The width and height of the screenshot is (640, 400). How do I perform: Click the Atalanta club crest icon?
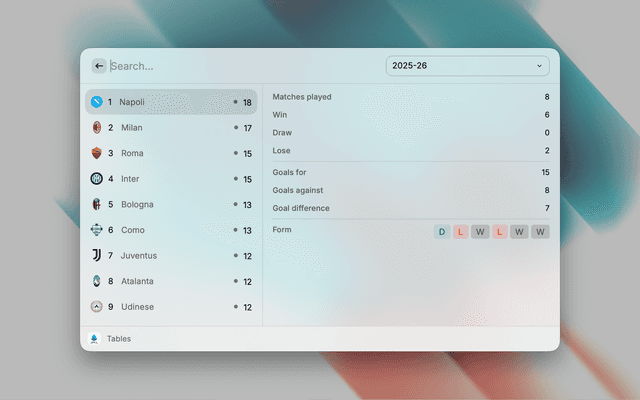tap(97, 281)
